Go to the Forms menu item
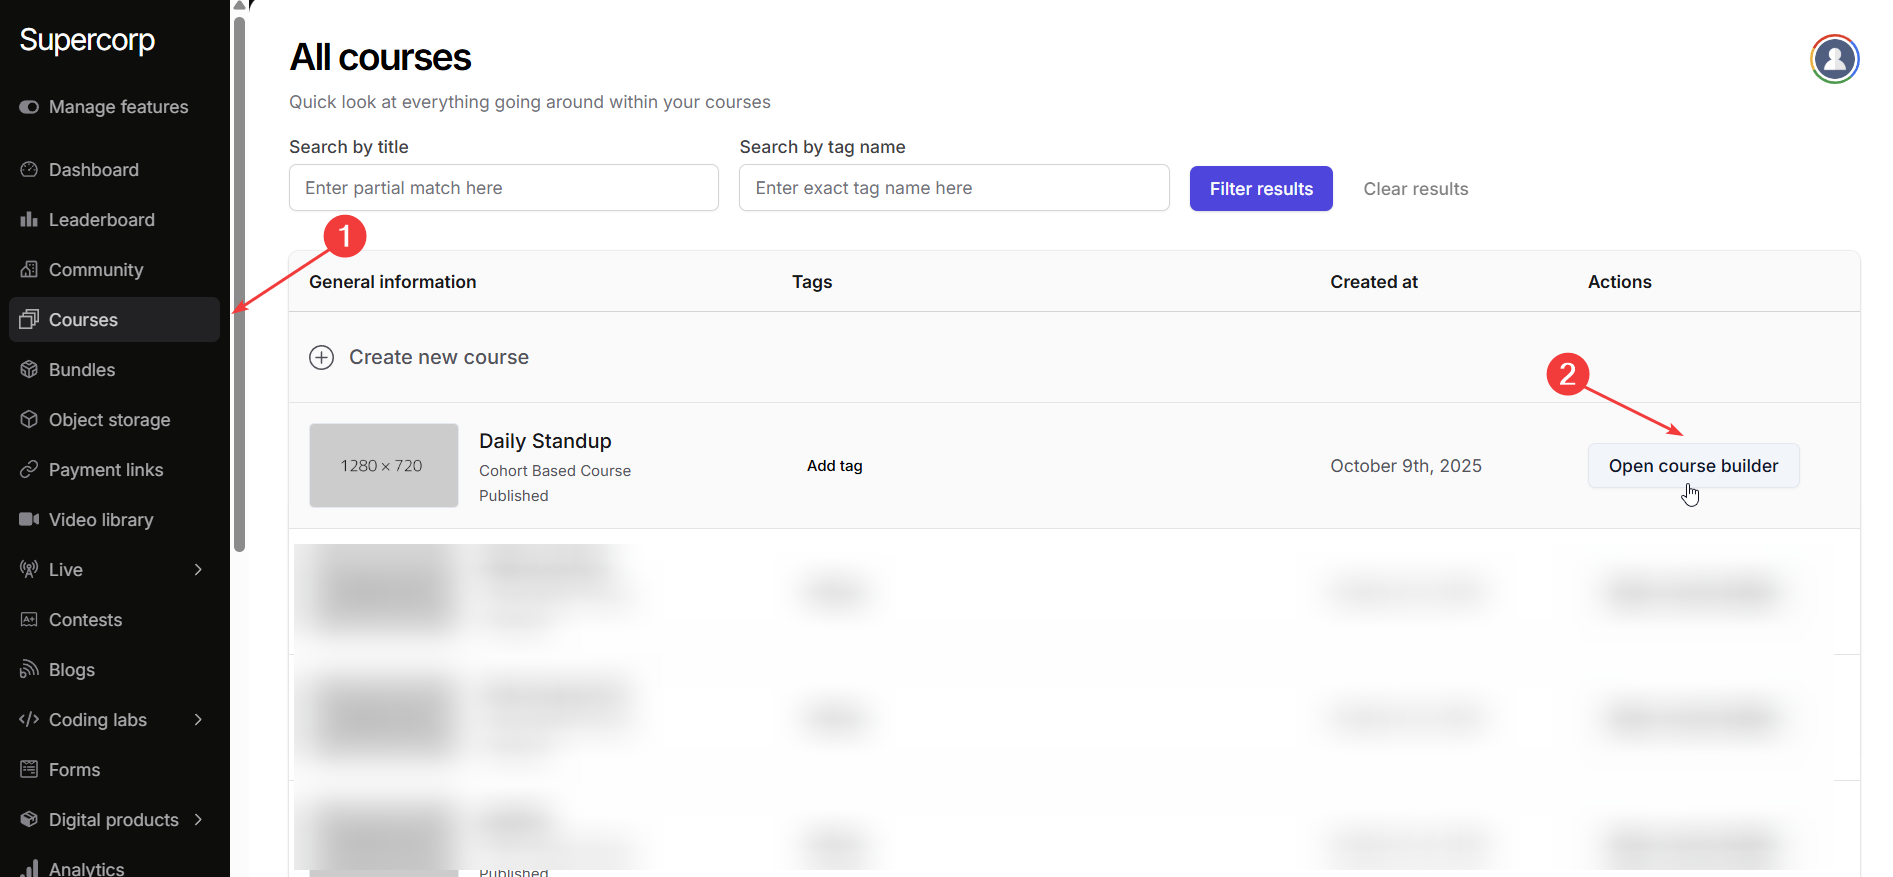 coord(75,770)
